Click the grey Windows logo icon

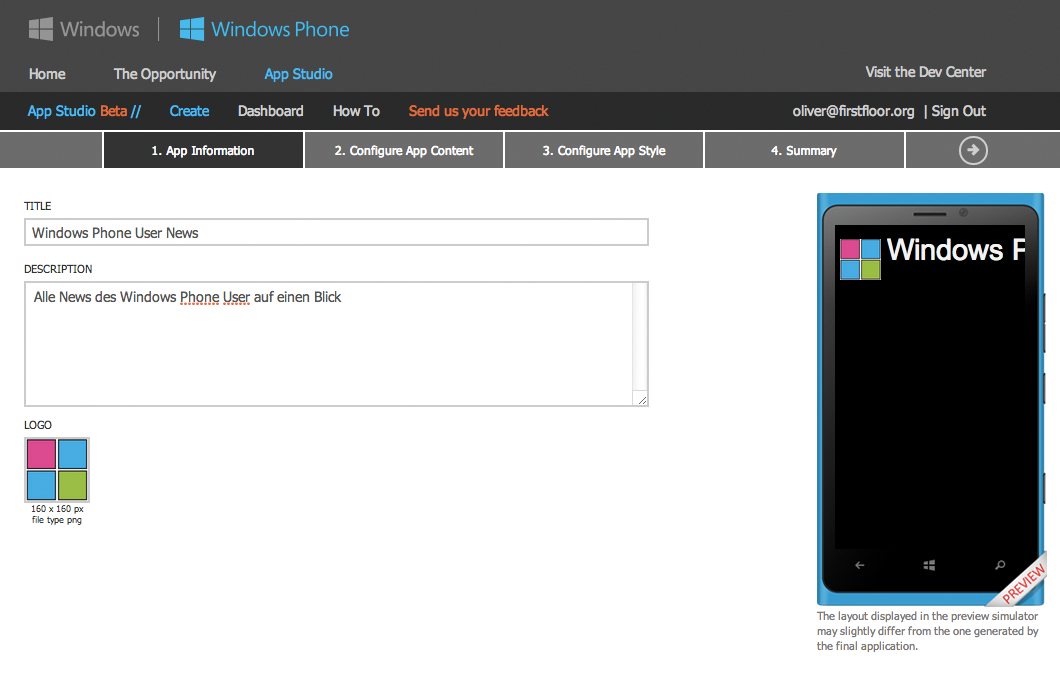point(41,29)
